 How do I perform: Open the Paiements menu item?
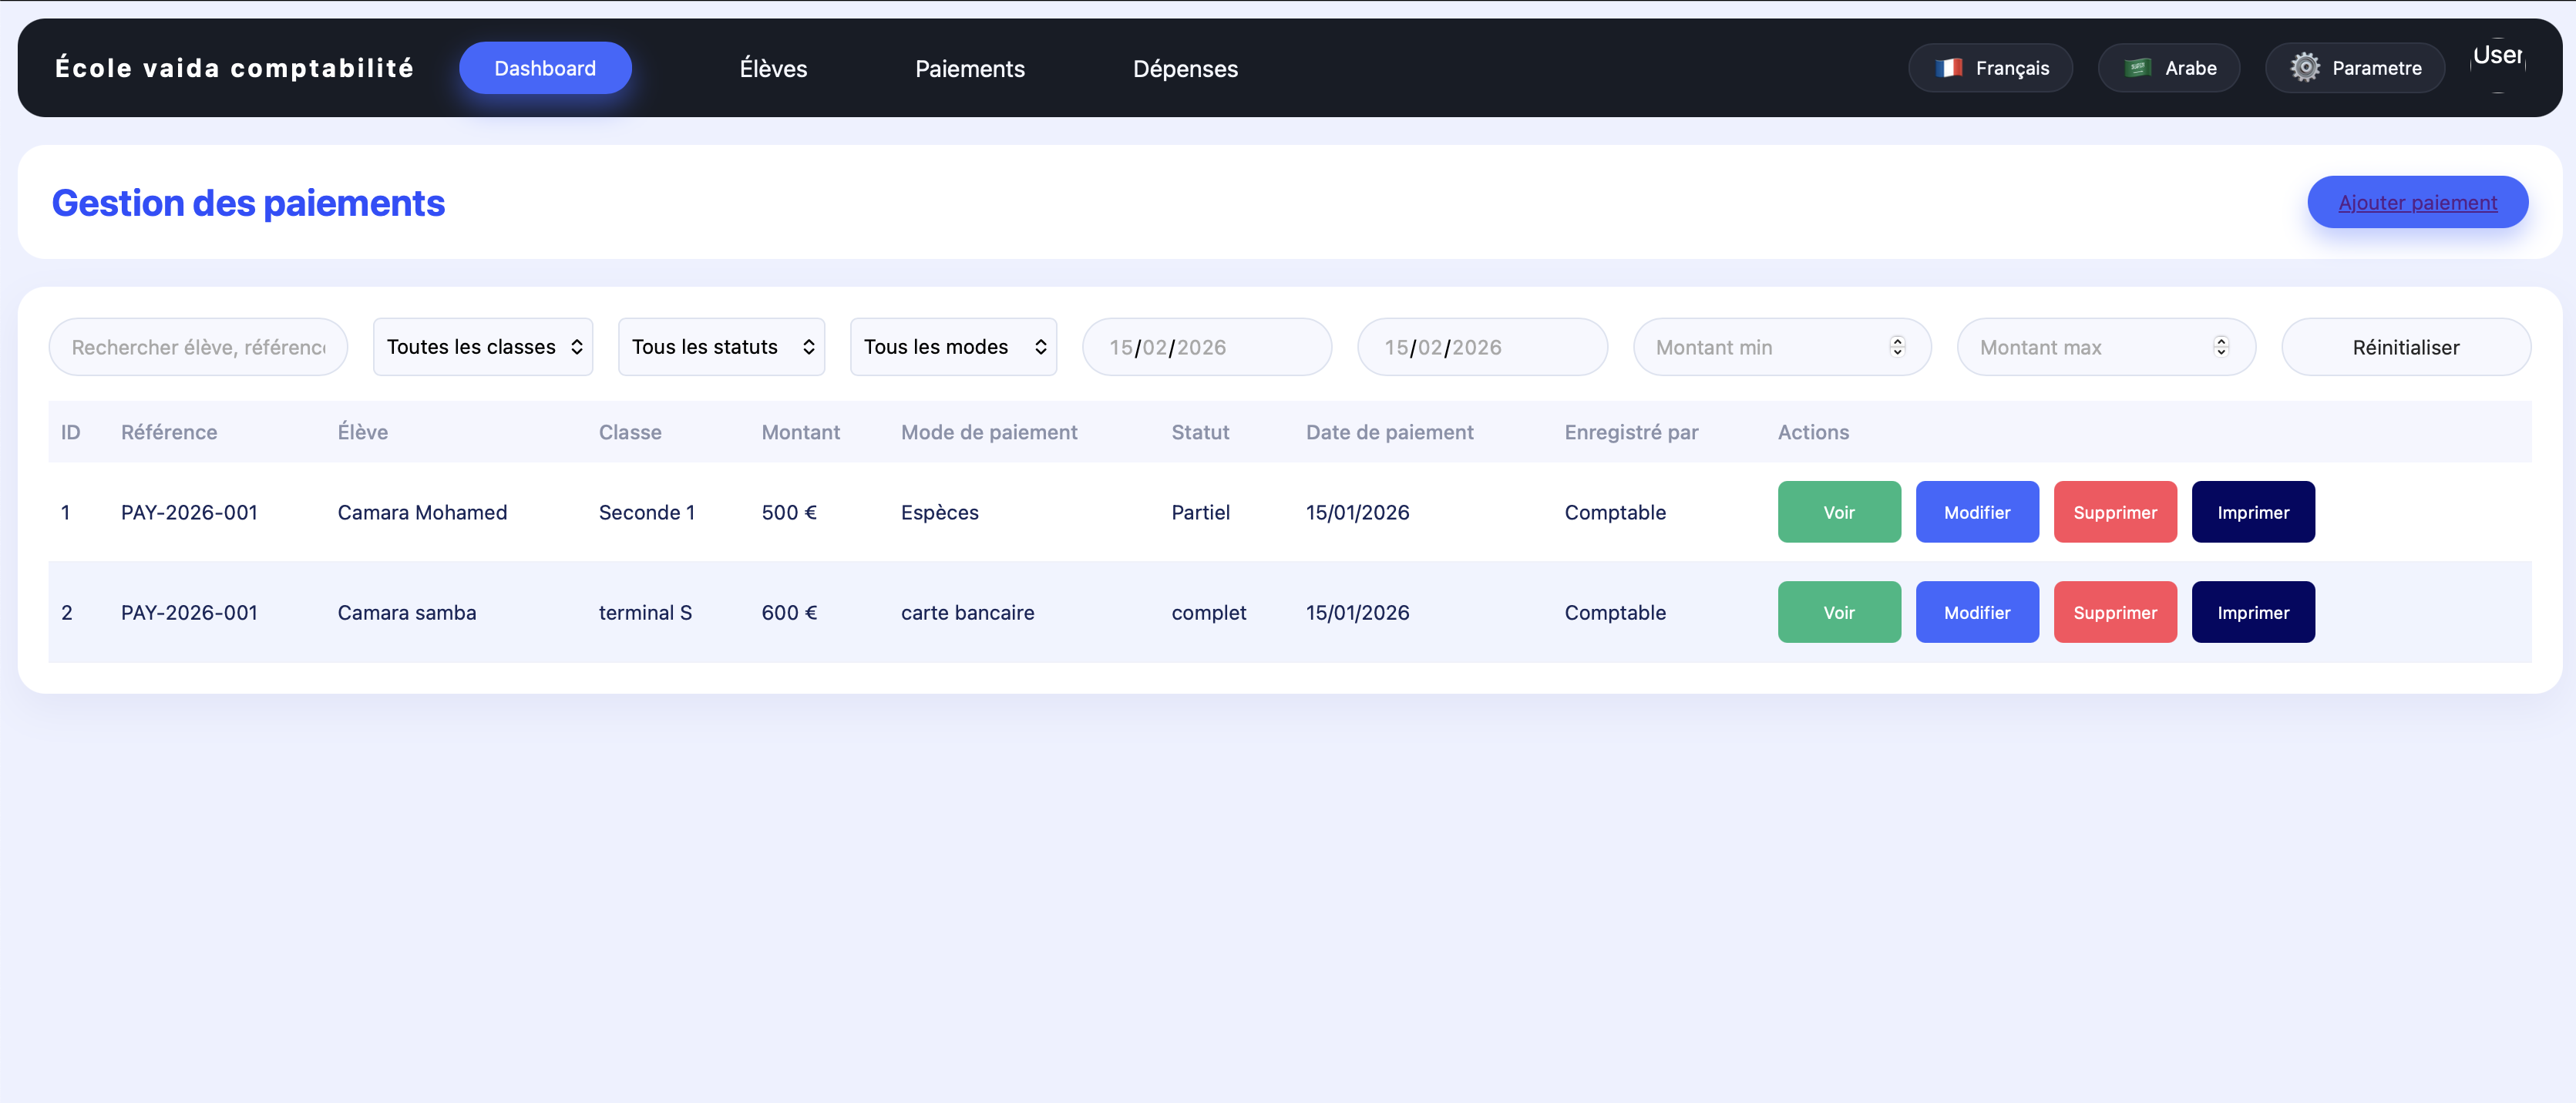click(x=969, y=68)
